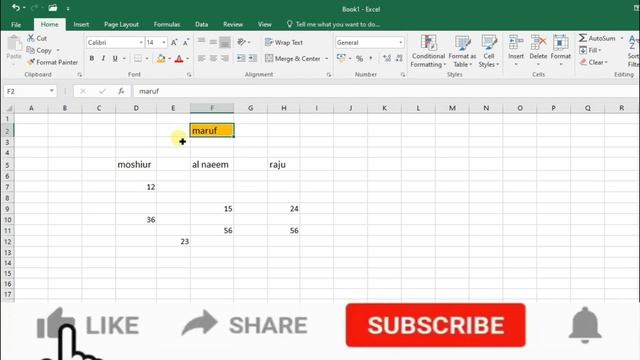640x360 pixels.
Task: Click the Increase Decimal icon
Action: 387,58
